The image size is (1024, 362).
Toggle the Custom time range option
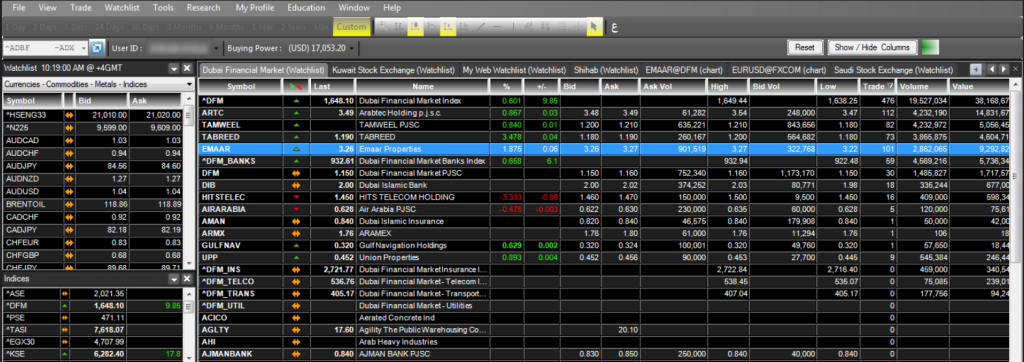pos(351,27)
